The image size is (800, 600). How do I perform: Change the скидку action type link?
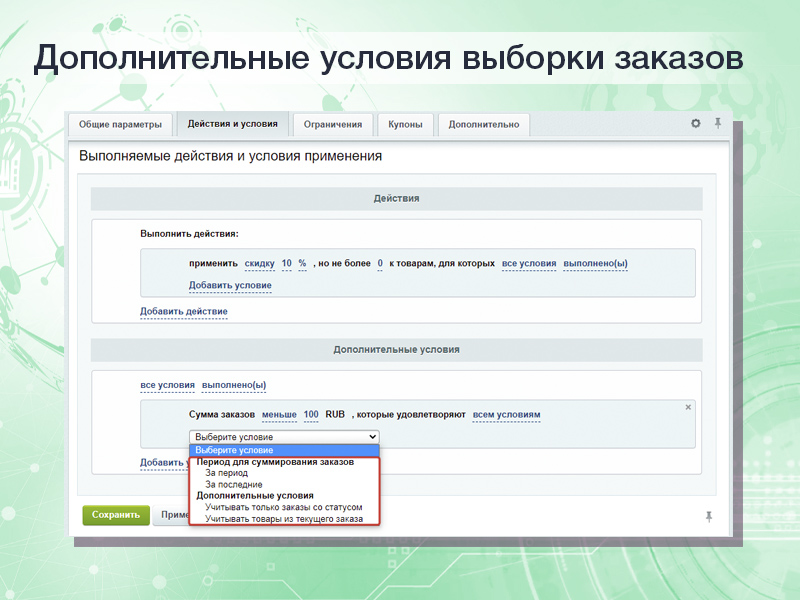tap(258, 264)
